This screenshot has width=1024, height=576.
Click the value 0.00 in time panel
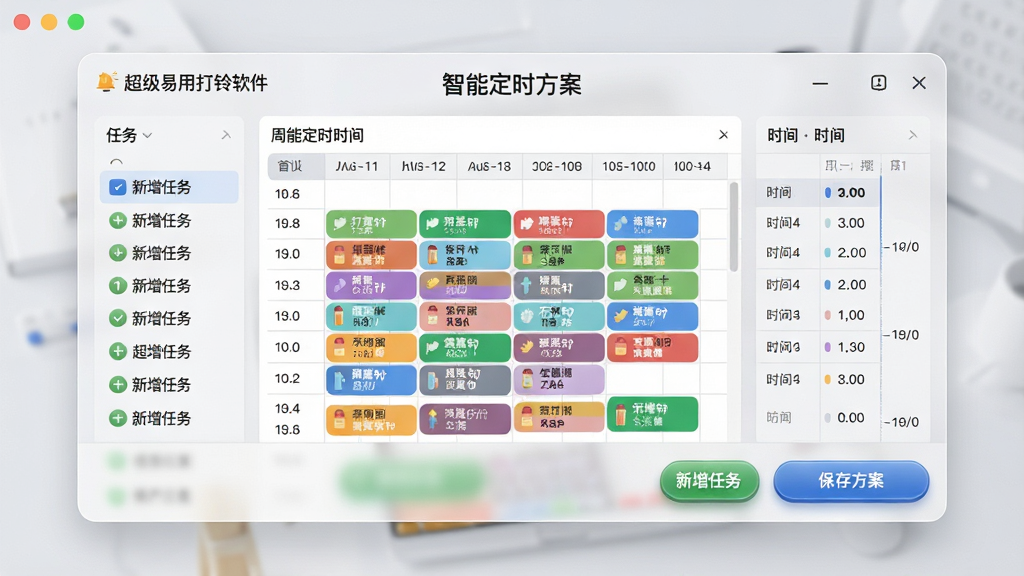pos(851,418)
